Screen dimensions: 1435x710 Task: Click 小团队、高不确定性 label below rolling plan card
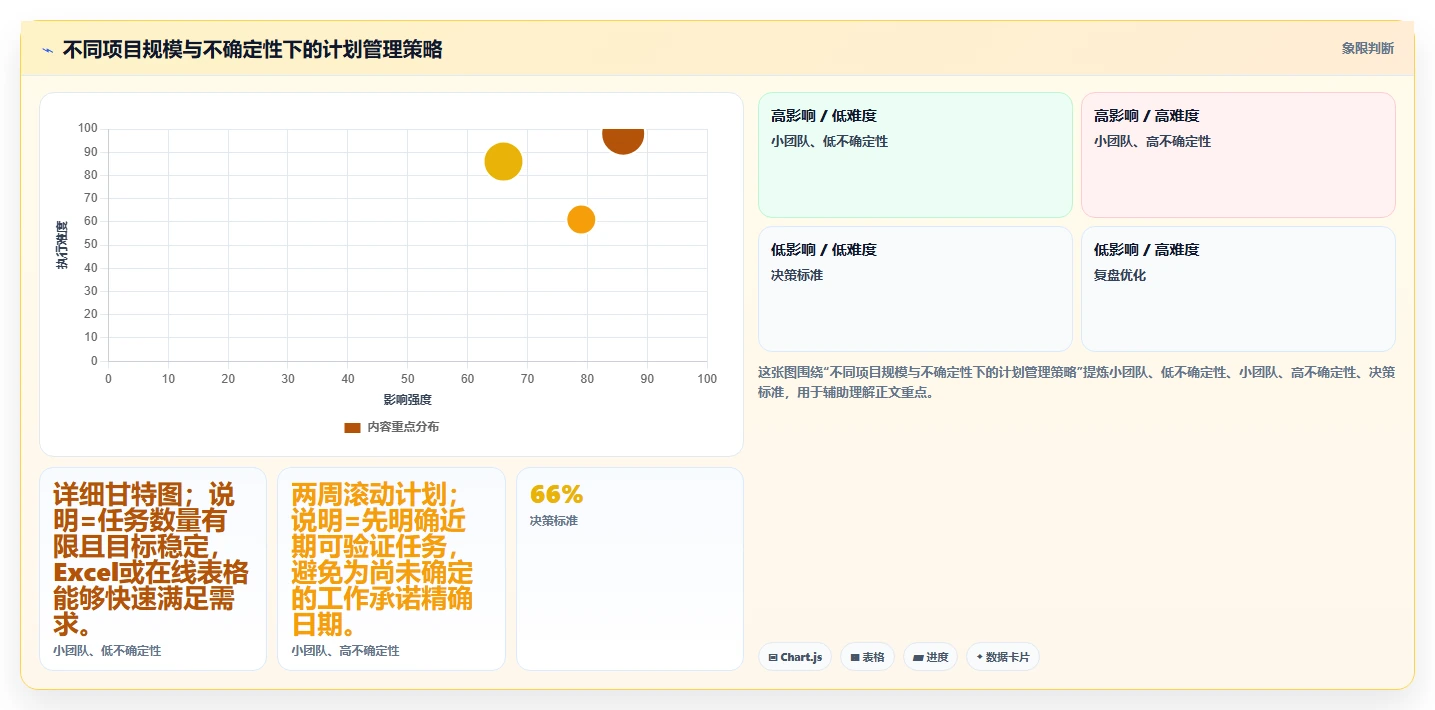coord(345,651)
